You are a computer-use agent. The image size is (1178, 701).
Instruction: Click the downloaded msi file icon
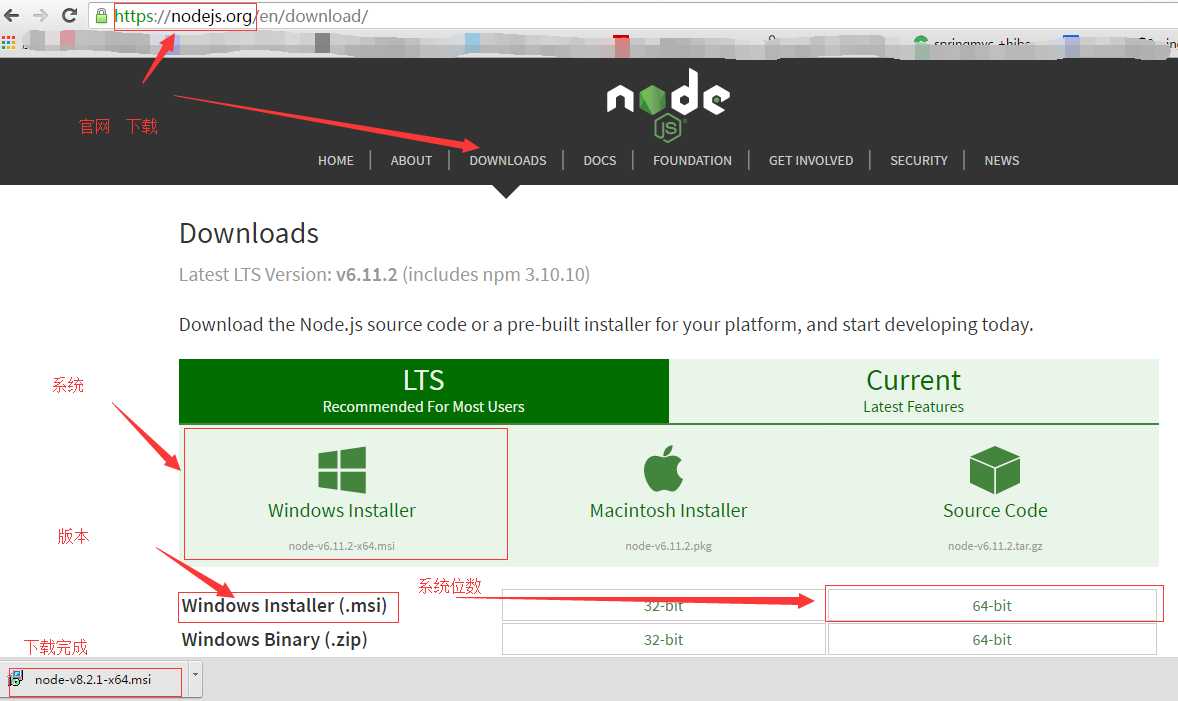tap(16, 679)
